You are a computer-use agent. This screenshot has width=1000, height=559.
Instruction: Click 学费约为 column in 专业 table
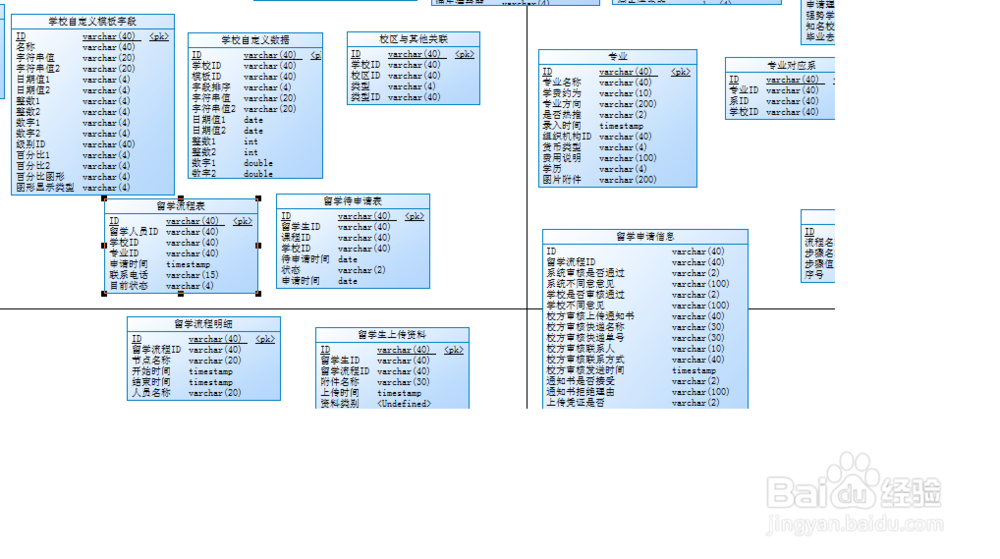click(562, 93)
